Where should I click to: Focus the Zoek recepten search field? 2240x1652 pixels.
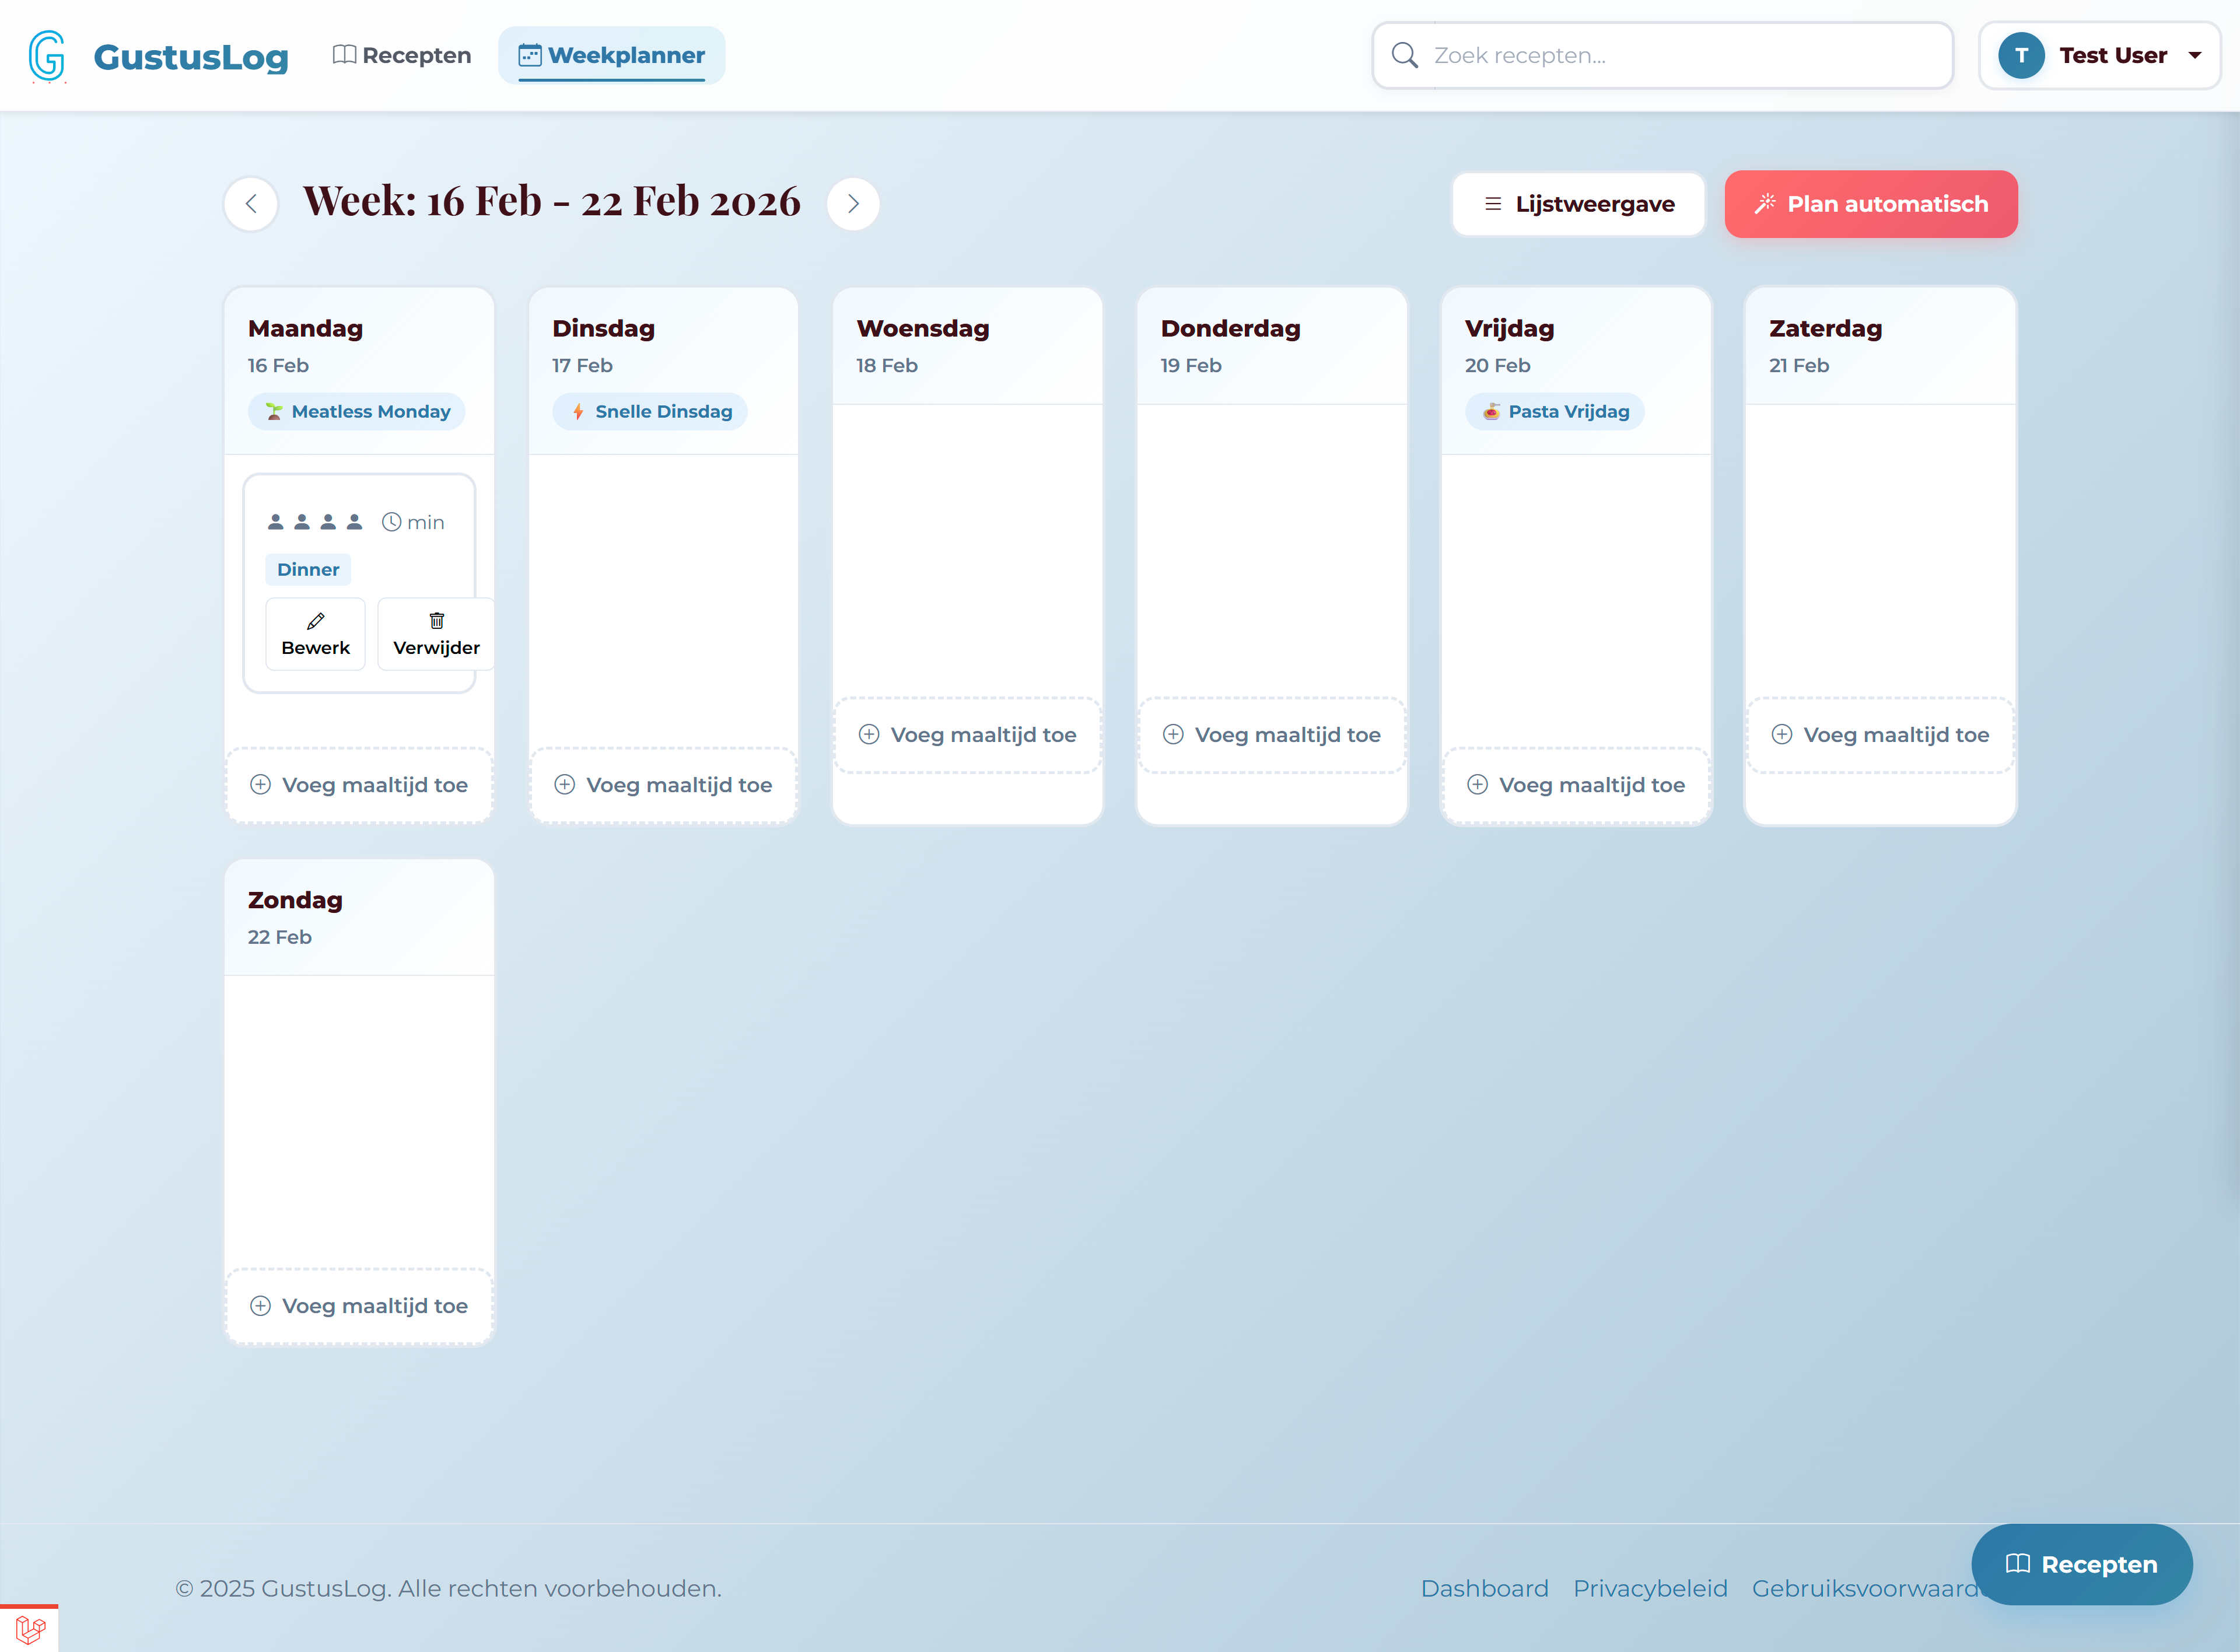pyautogui.click(x=1662, y=55)
